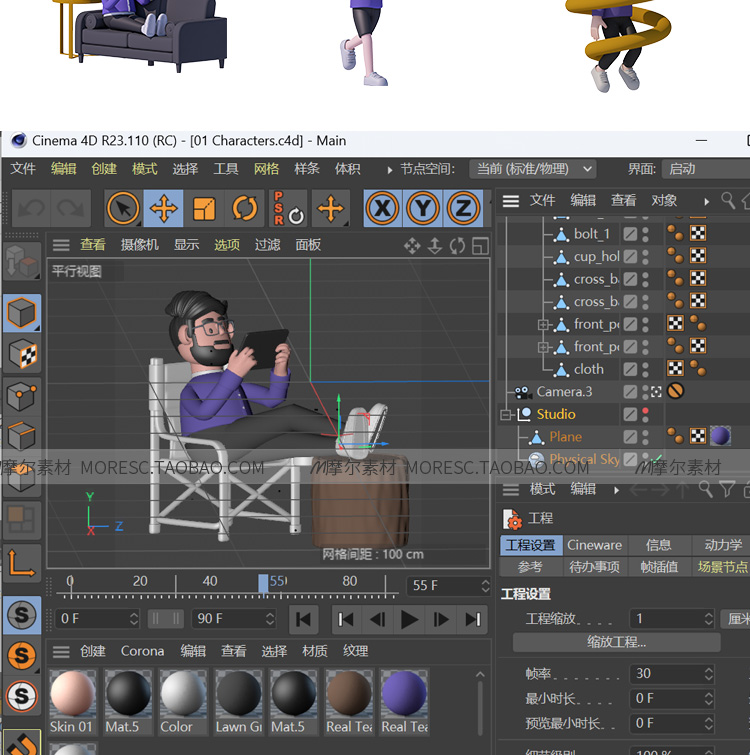Select the Skin 01 material swatch

[x=73, y=701]
